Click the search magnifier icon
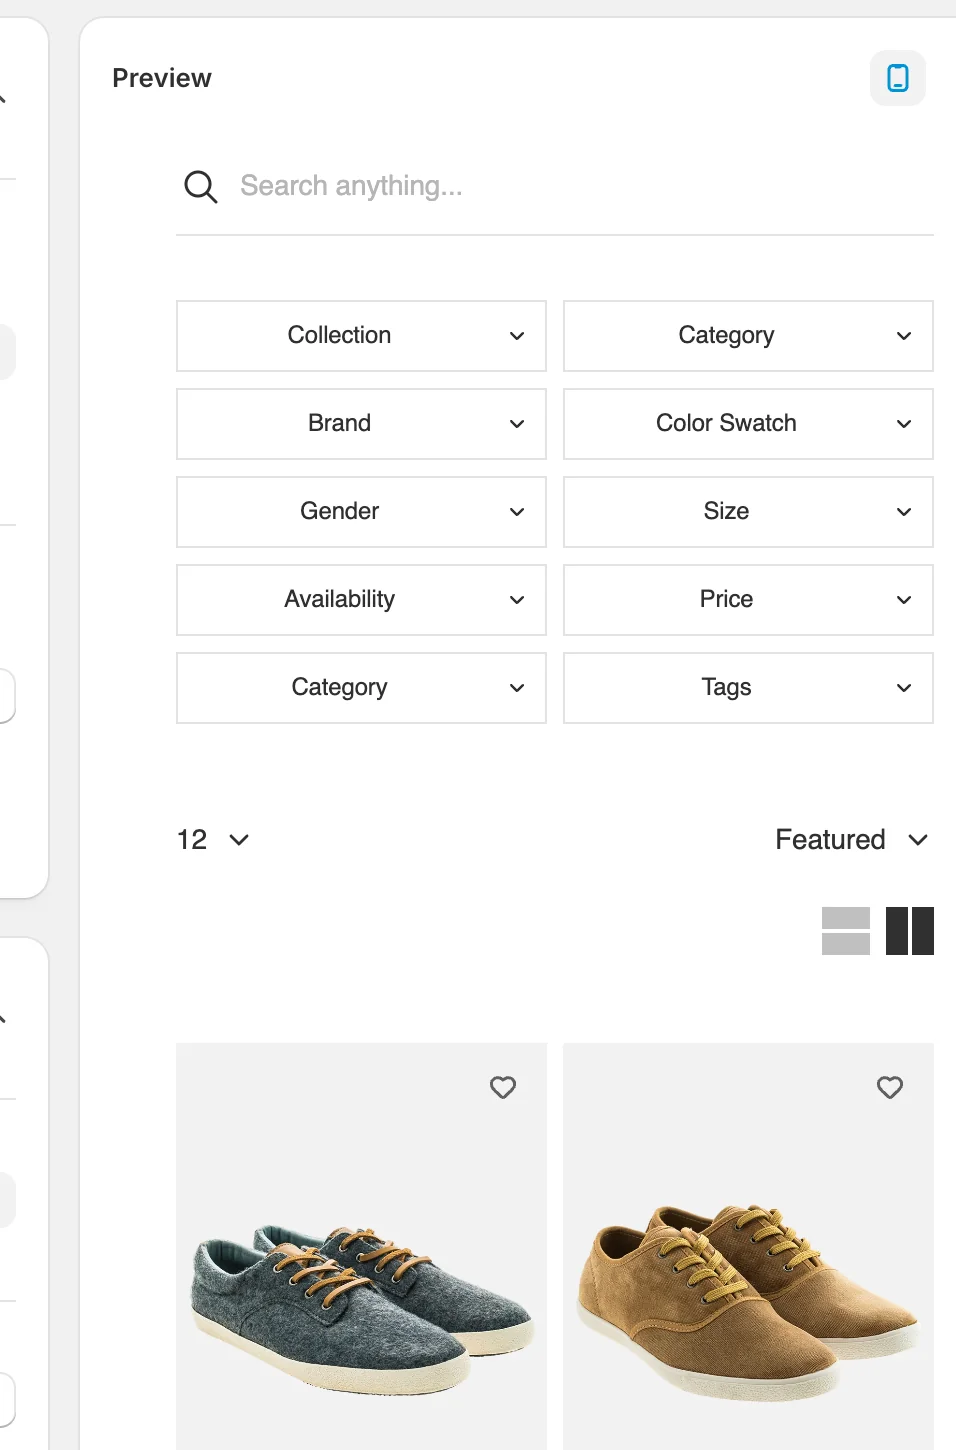This screenshot has width=956, height=1450. point(200,186)
